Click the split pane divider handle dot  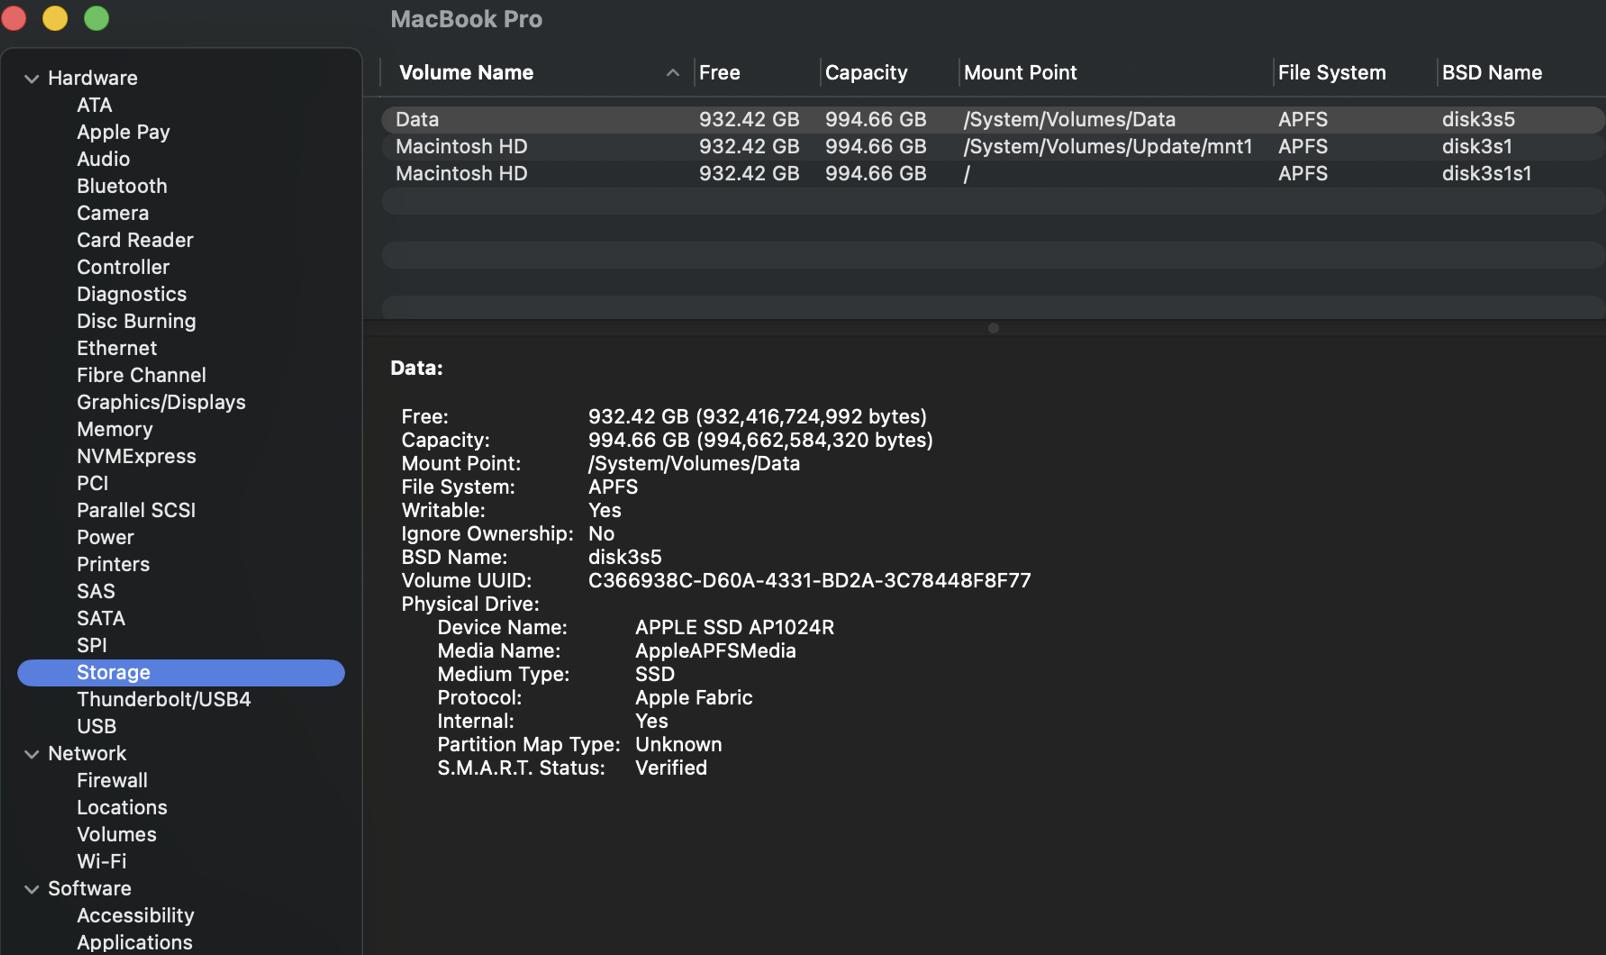click(993, 328)
